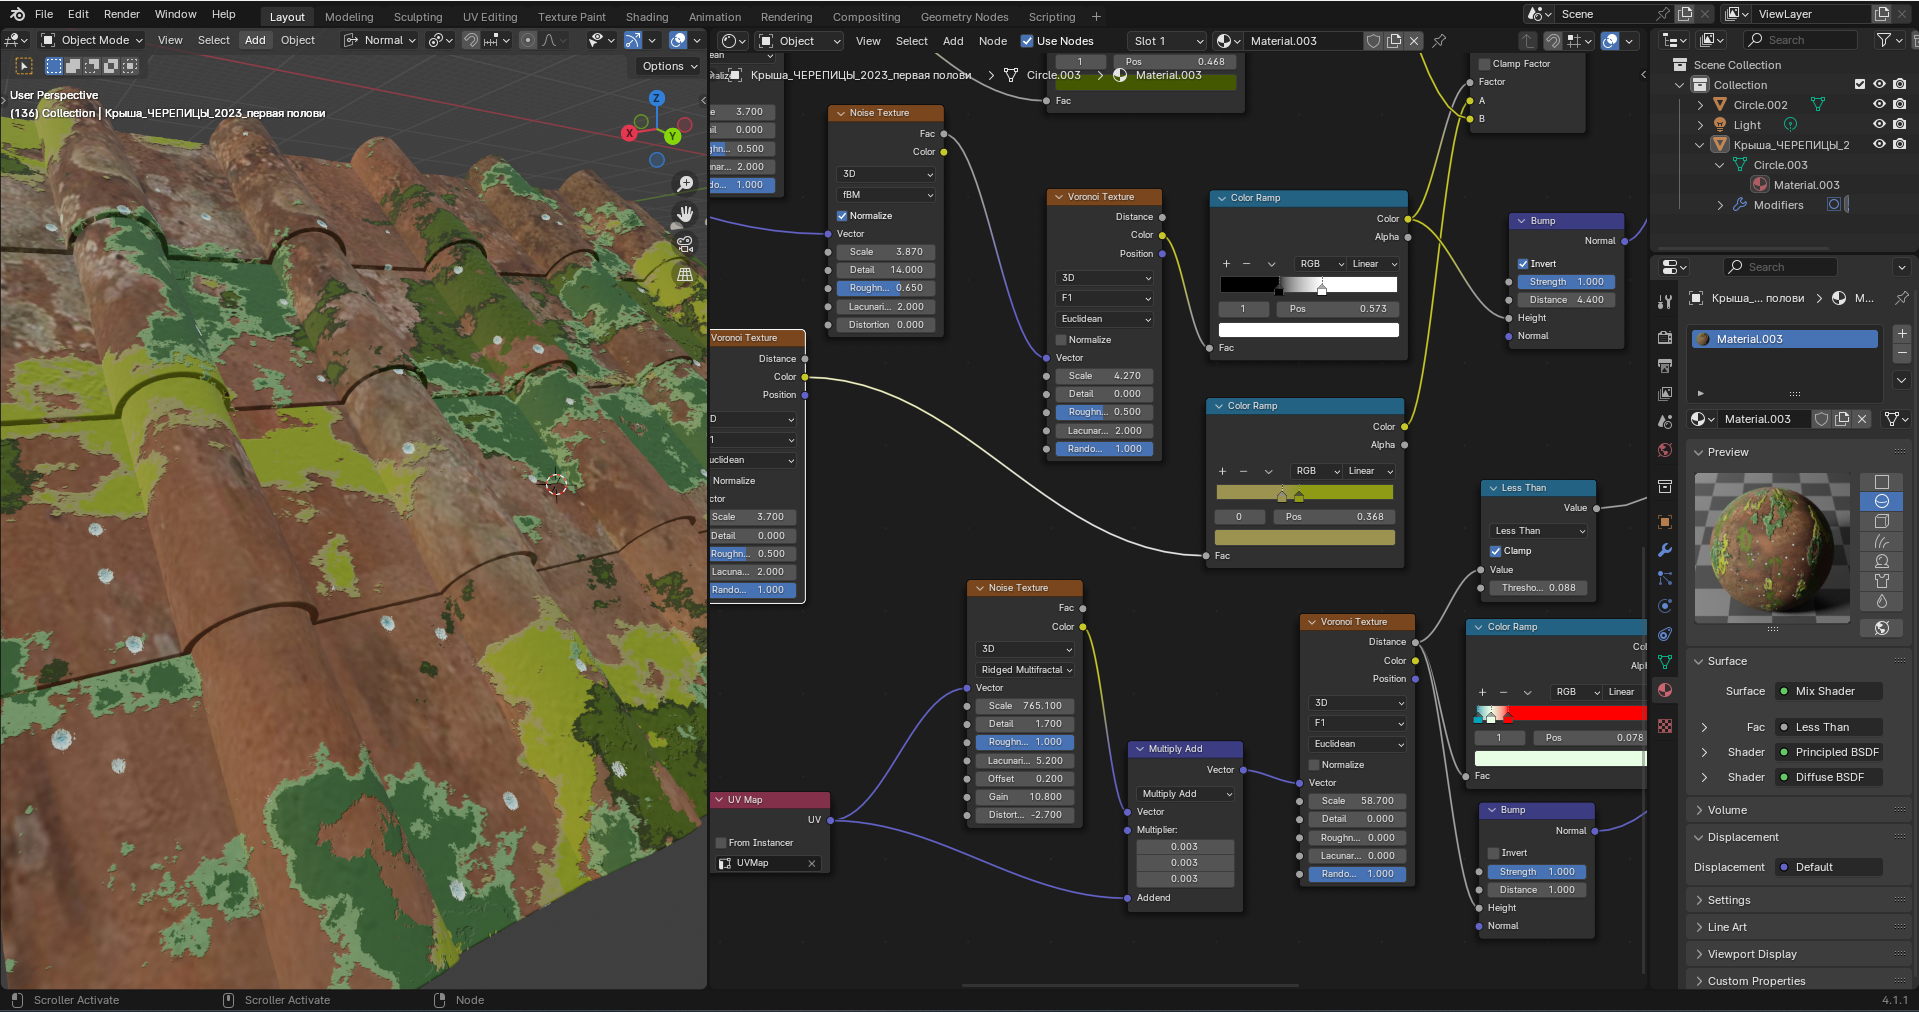Viewport: 1919px width, 1012px height.
Task: Adjust Bump Strength 1.000 slider on upper Bump
Action: pos(1566,282)
